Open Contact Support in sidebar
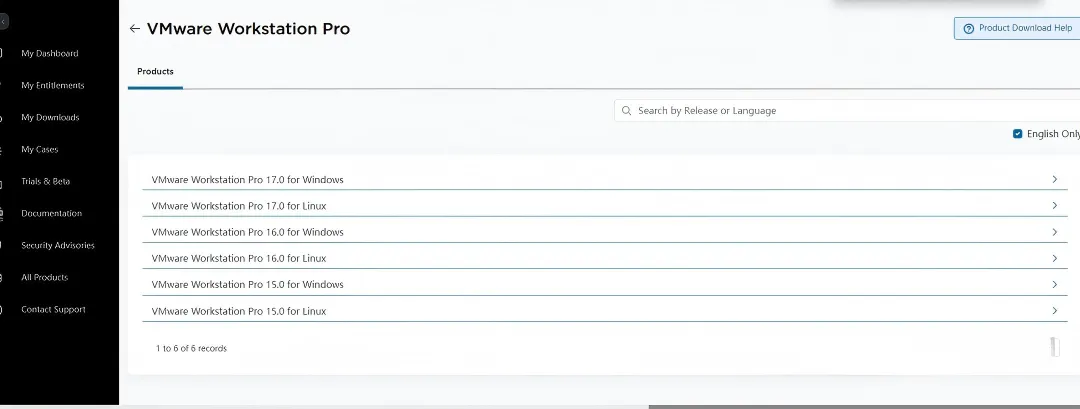Screen dimensions: 1080x409 tap(53, 309)
